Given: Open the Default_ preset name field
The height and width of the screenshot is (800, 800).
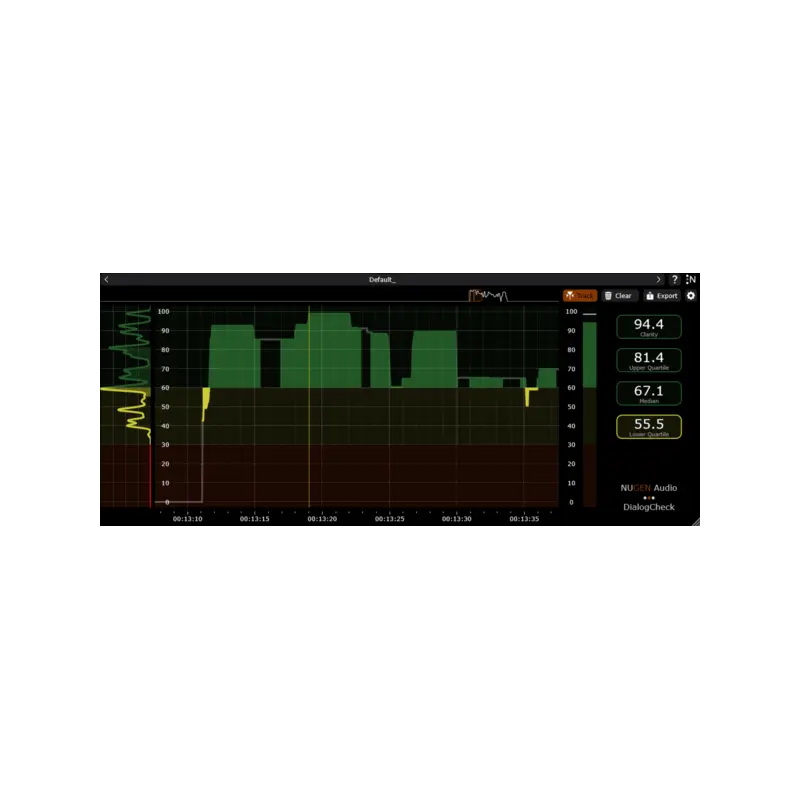Looking at the screenshot, I should [382, 280].
